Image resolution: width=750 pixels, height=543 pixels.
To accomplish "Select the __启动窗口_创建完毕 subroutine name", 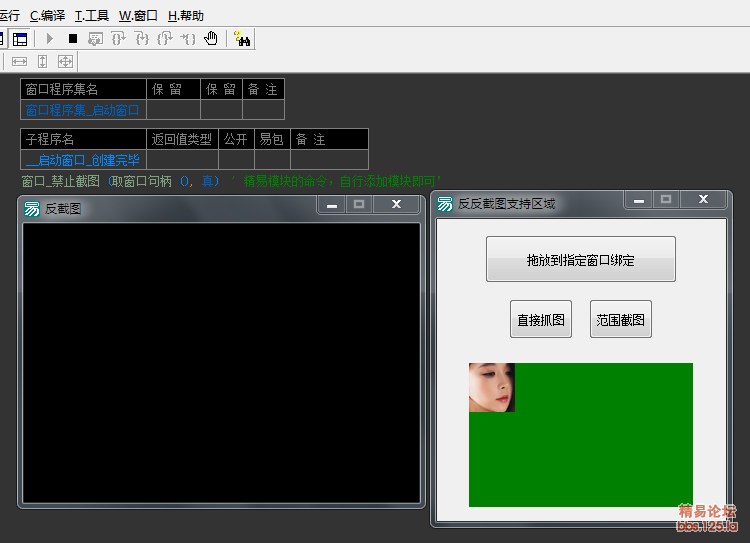I will [x=83, y=160].
